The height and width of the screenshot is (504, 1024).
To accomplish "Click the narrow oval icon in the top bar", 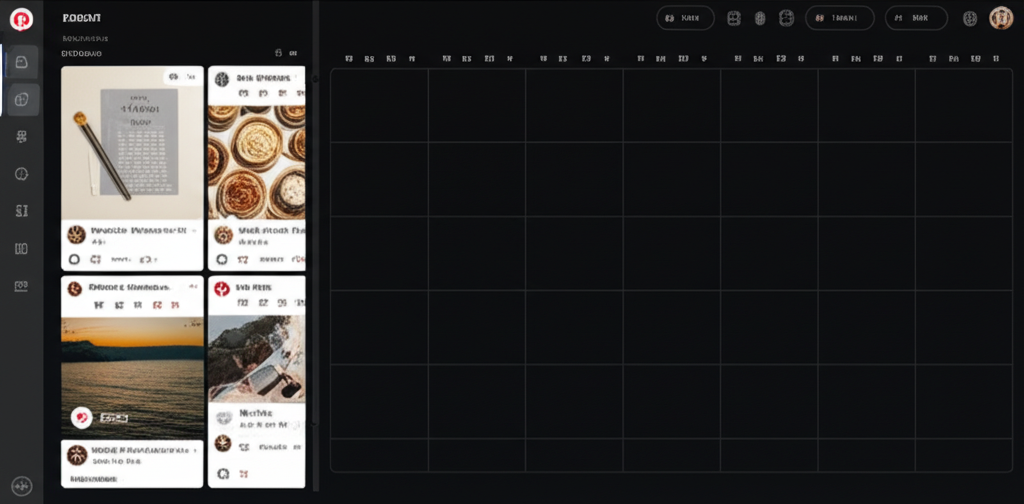I will 760,18.
